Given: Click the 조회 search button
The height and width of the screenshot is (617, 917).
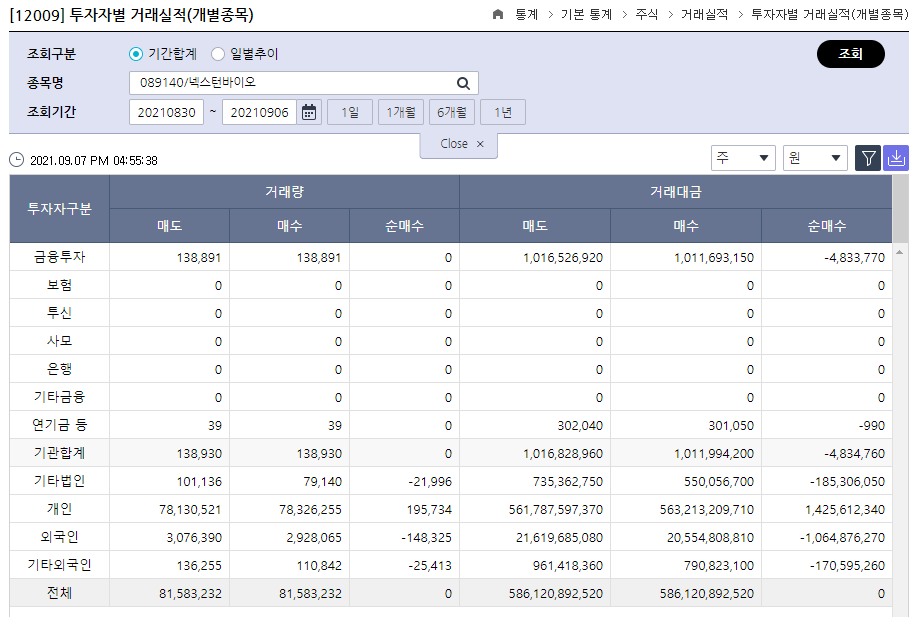Looking at the screenshot, I should point(850,54).
